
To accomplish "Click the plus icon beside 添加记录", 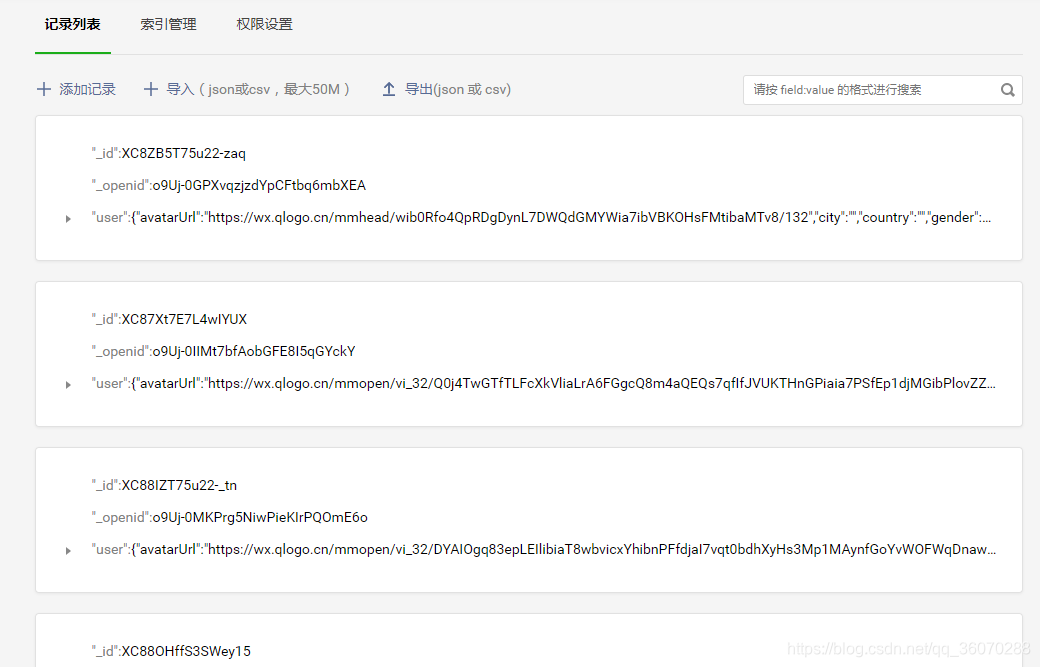I will point(44,89).
